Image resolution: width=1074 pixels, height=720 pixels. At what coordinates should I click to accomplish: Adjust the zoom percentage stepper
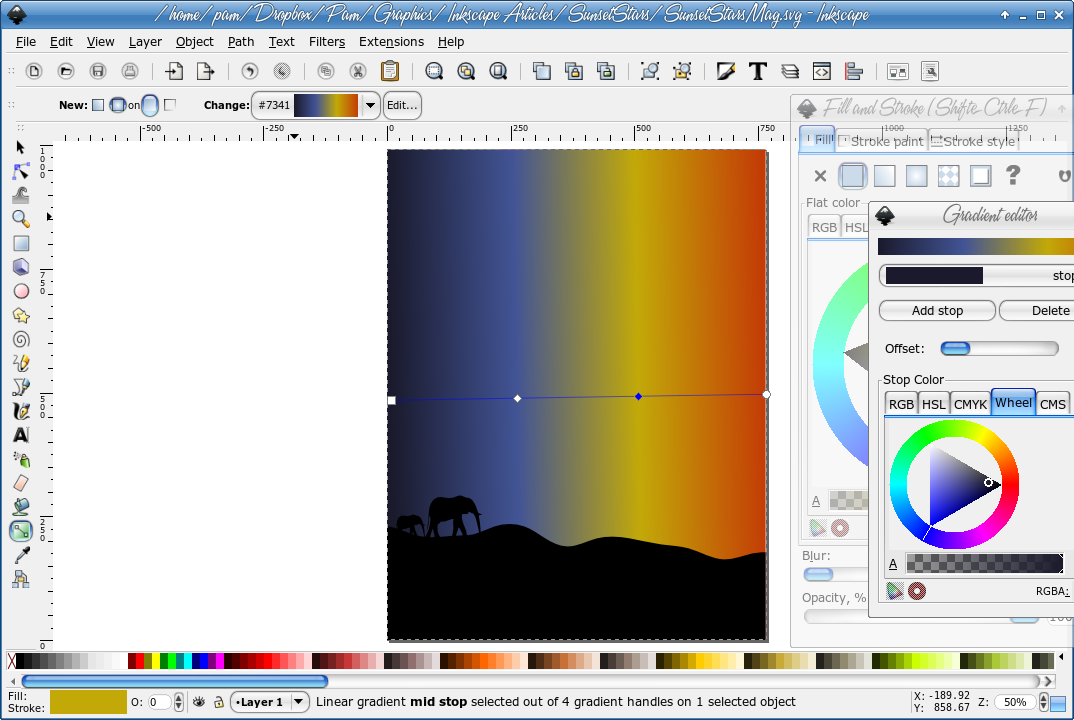click(x=1043, y=702)
